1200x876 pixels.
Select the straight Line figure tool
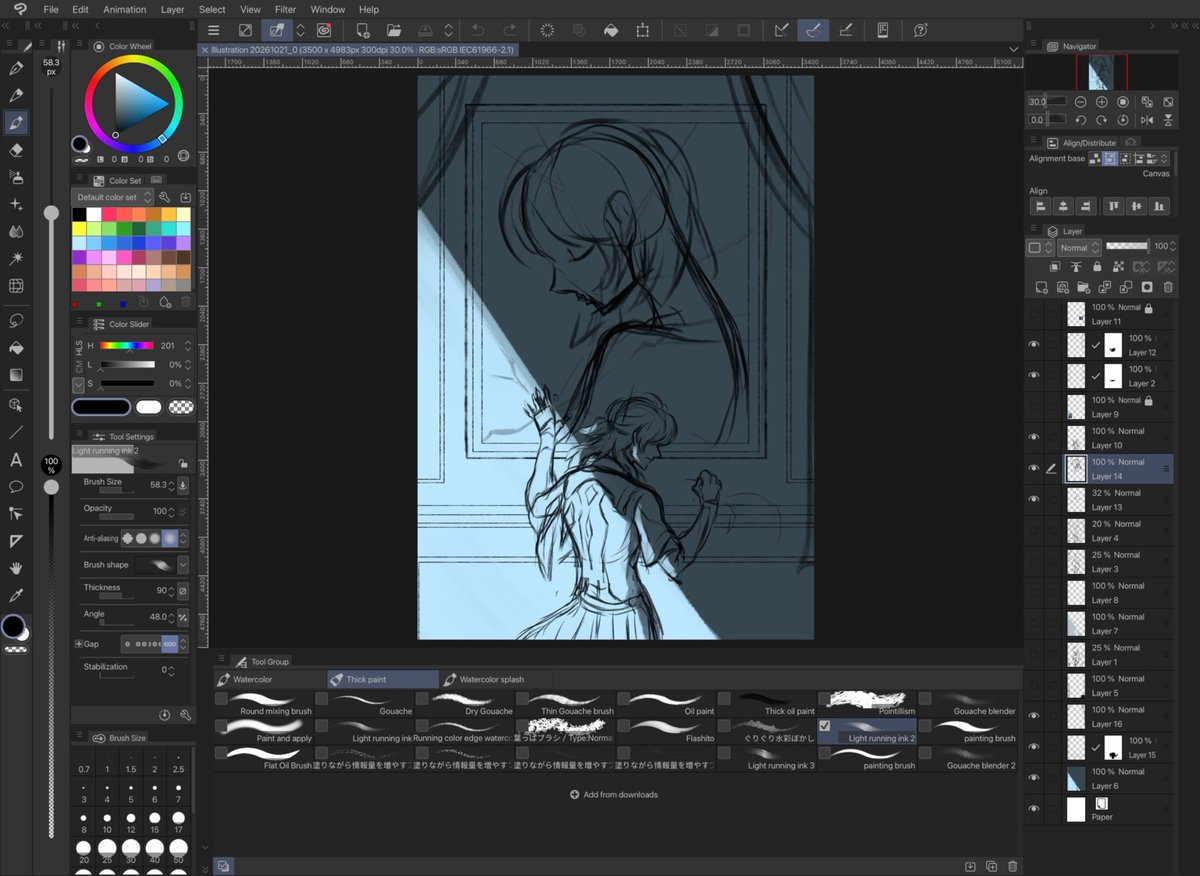[x=16, y=433]
